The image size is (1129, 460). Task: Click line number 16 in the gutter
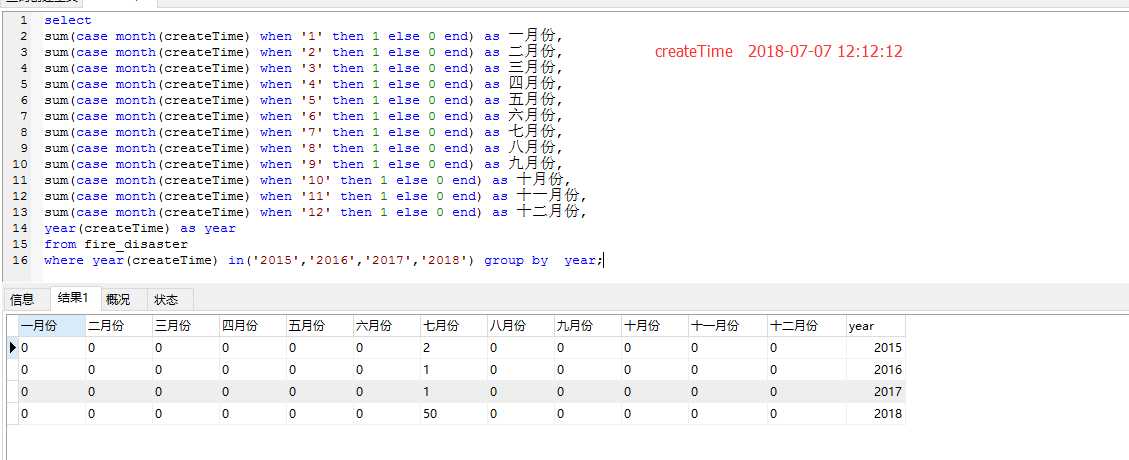[20, 260]
